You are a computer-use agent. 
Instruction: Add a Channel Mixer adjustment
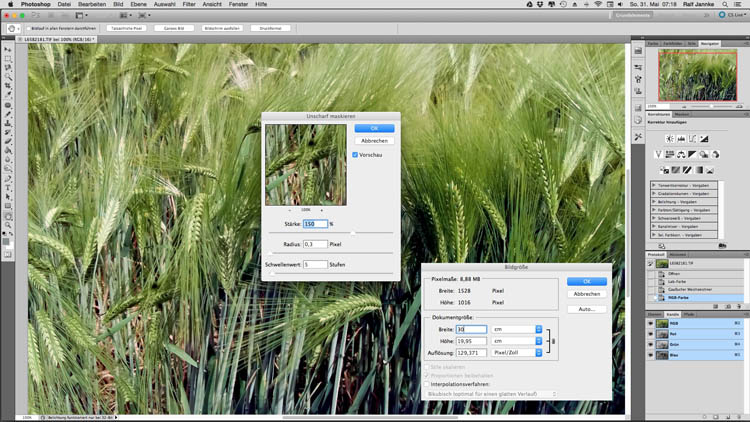716,154
